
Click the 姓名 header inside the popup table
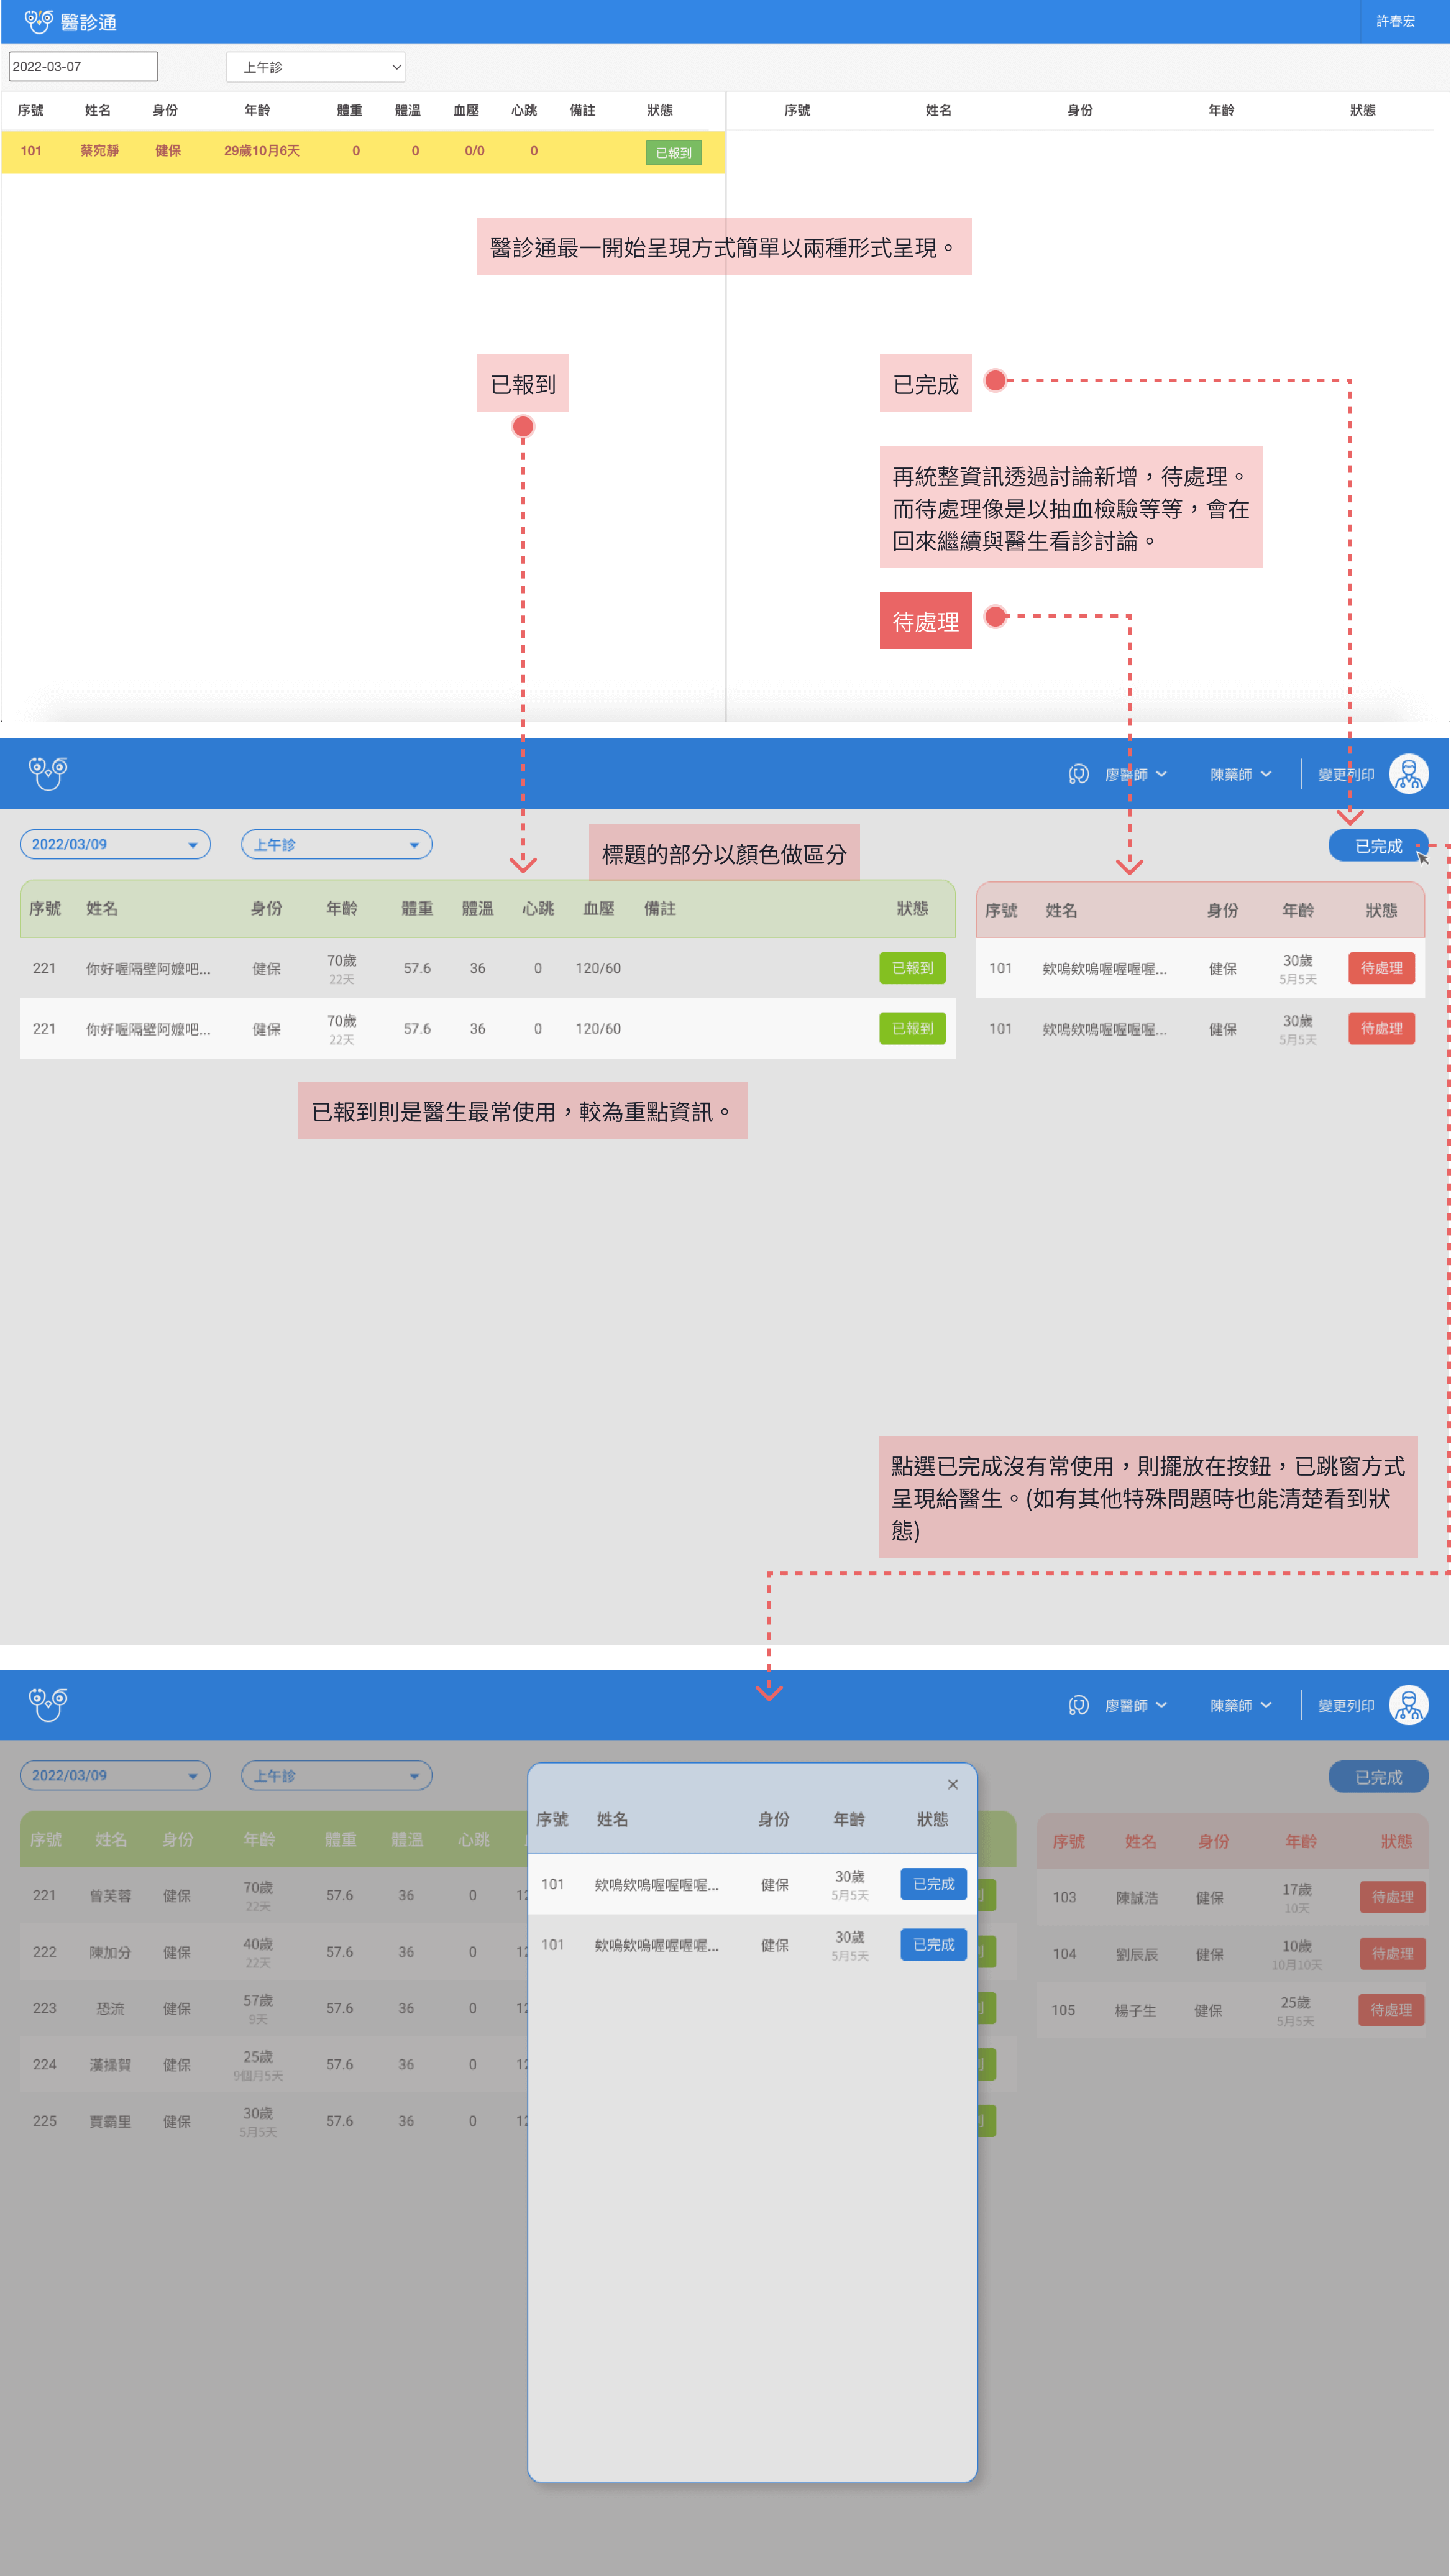pyautogui.click(x=612, y=1819)
